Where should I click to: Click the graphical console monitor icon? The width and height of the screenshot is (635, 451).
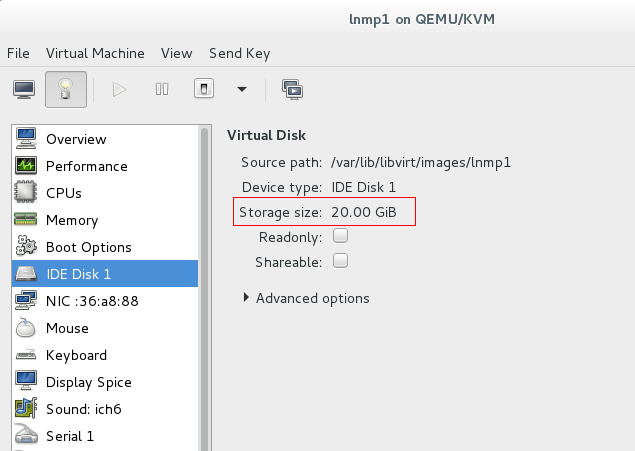click(25, 89)
